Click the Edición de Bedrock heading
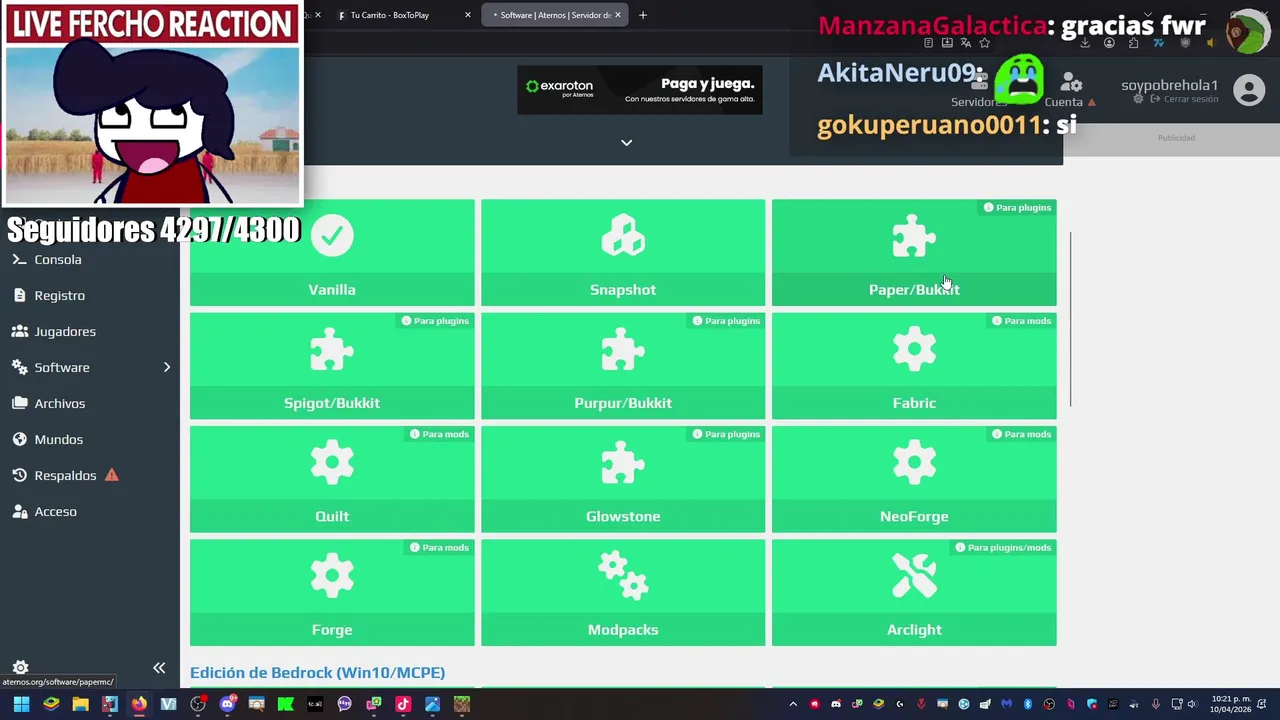Image resolution: width=1280 pixels, height=720 pixels. [x=317, y=673]
